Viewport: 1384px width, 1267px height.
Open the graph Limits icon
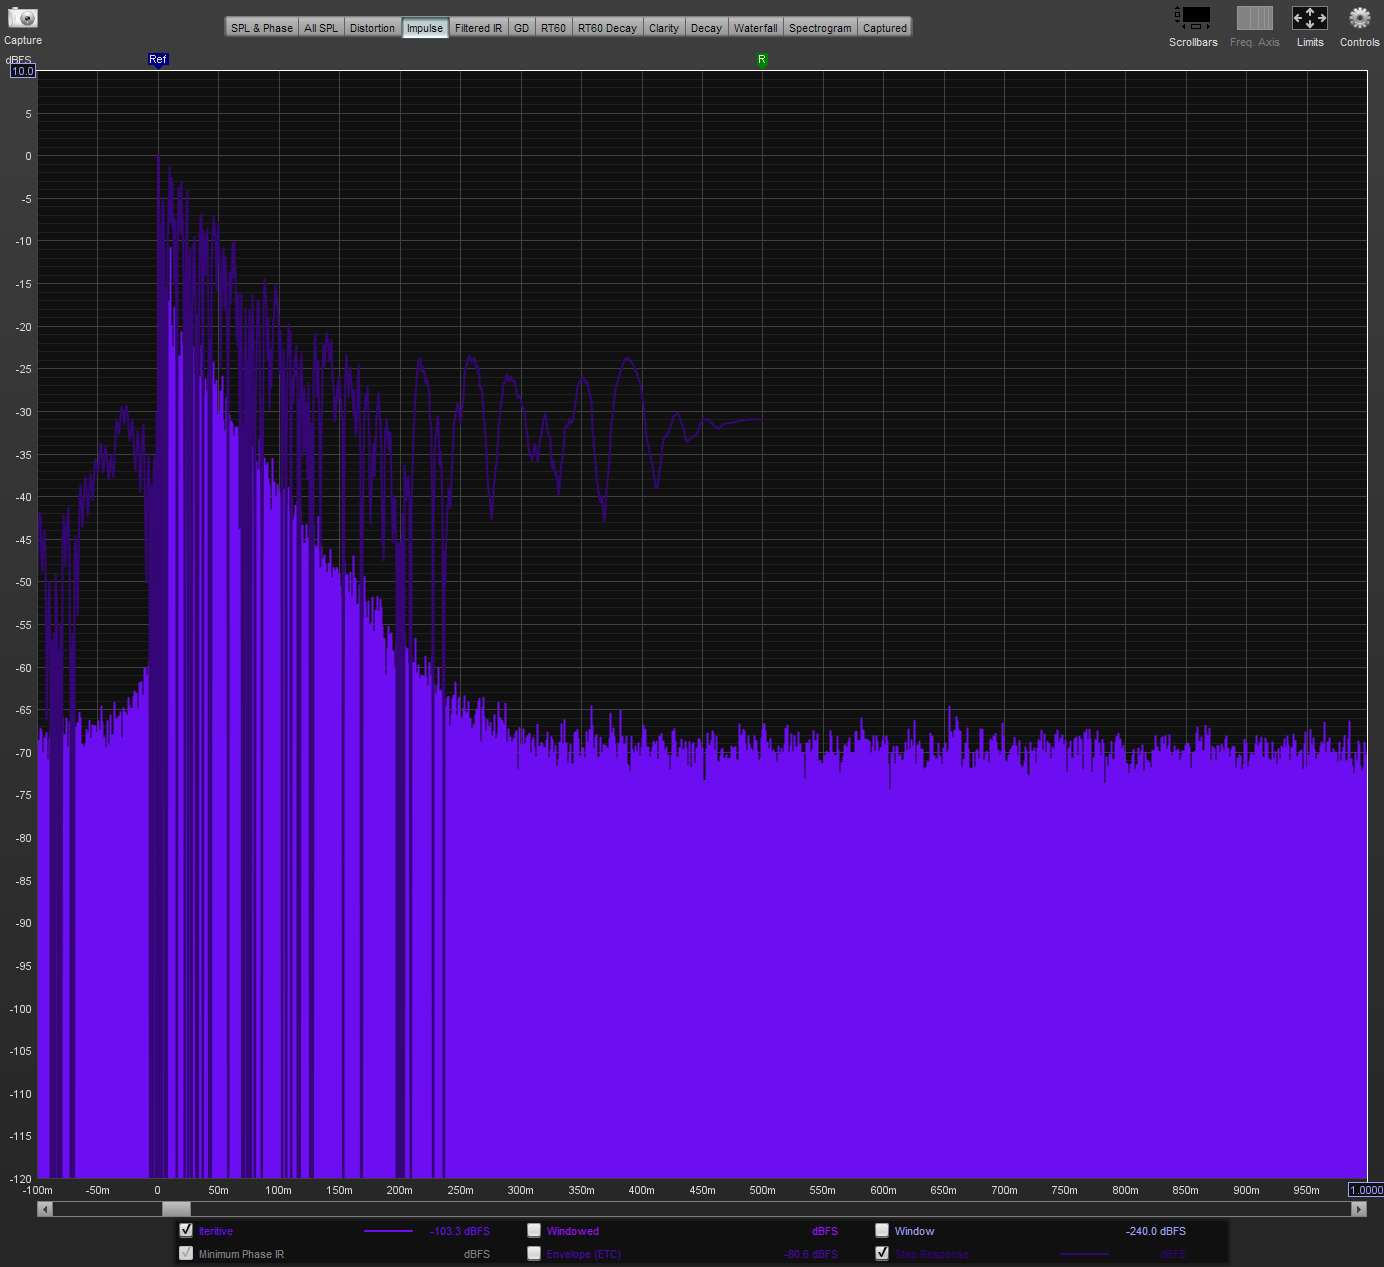click(x=1310, y=18)
